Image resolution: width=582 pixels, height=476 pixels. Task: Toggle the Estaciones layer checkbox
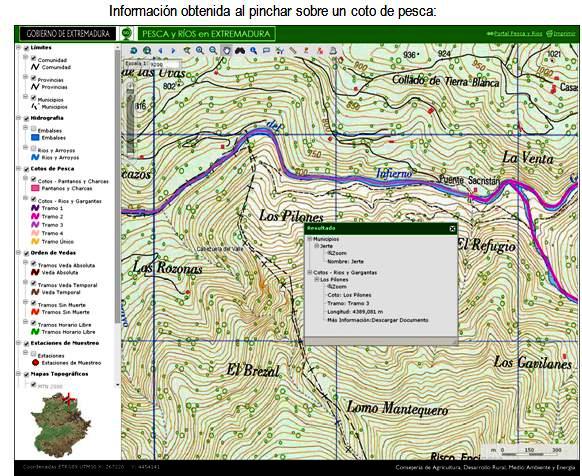(x=33, y=353)
